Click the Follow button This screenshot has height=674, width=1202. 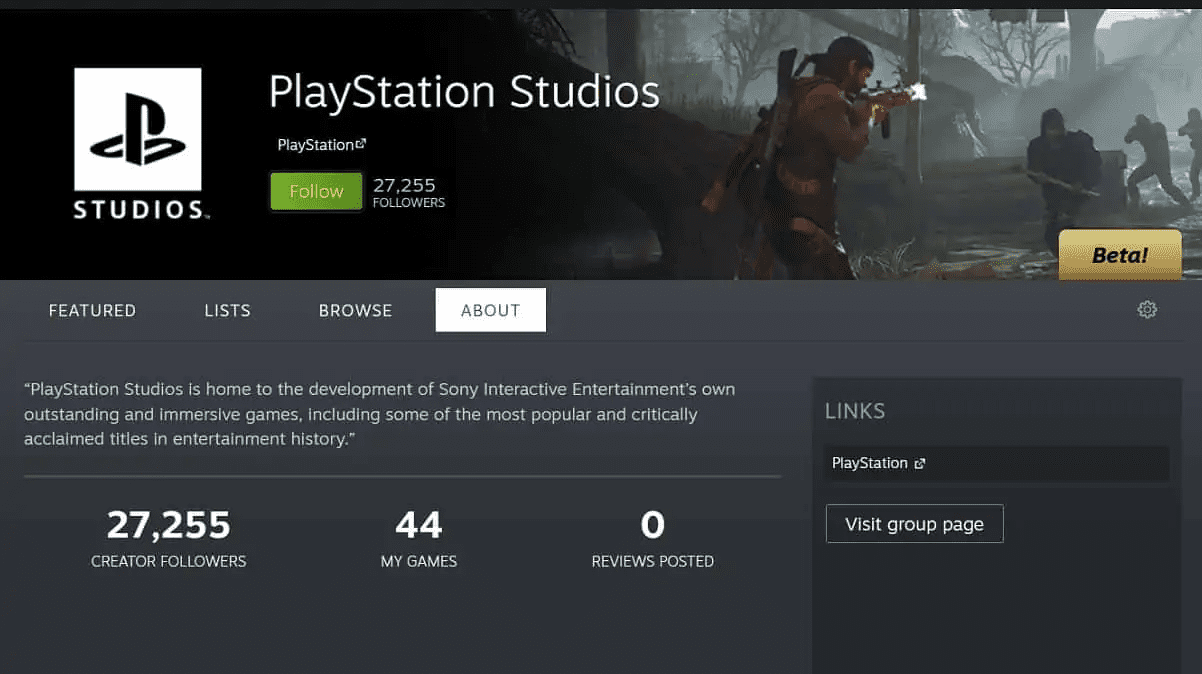[316, 191]
